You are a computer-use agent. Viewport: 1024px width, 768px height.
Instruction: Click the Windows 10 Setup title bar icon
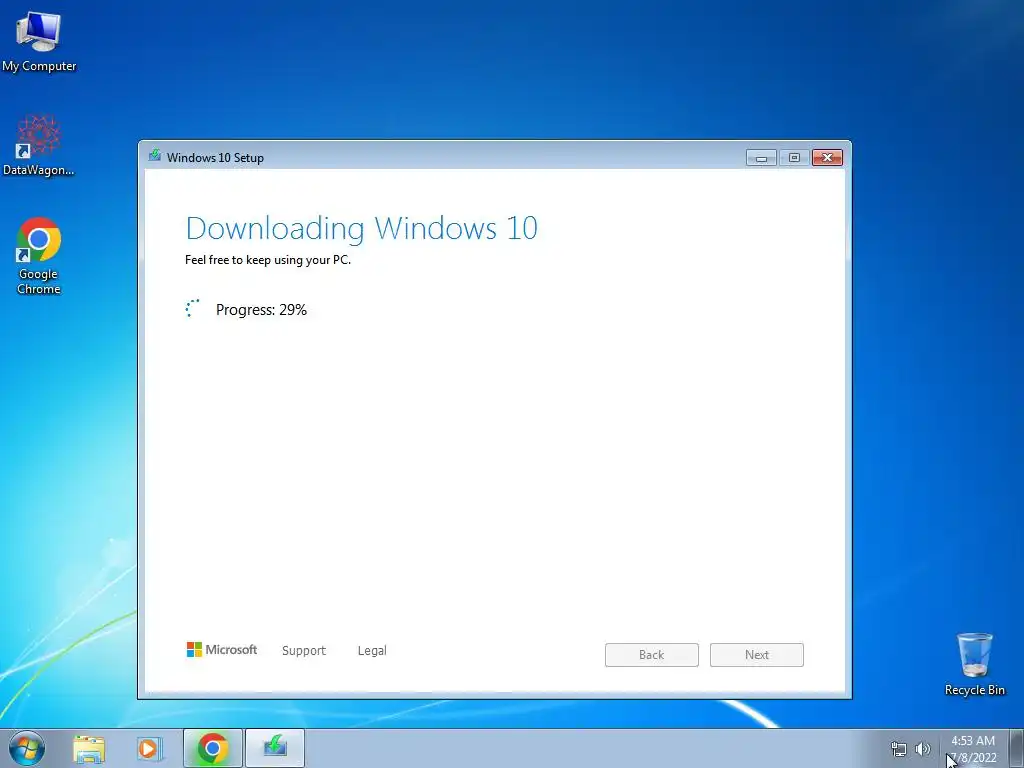coord(155,156)
